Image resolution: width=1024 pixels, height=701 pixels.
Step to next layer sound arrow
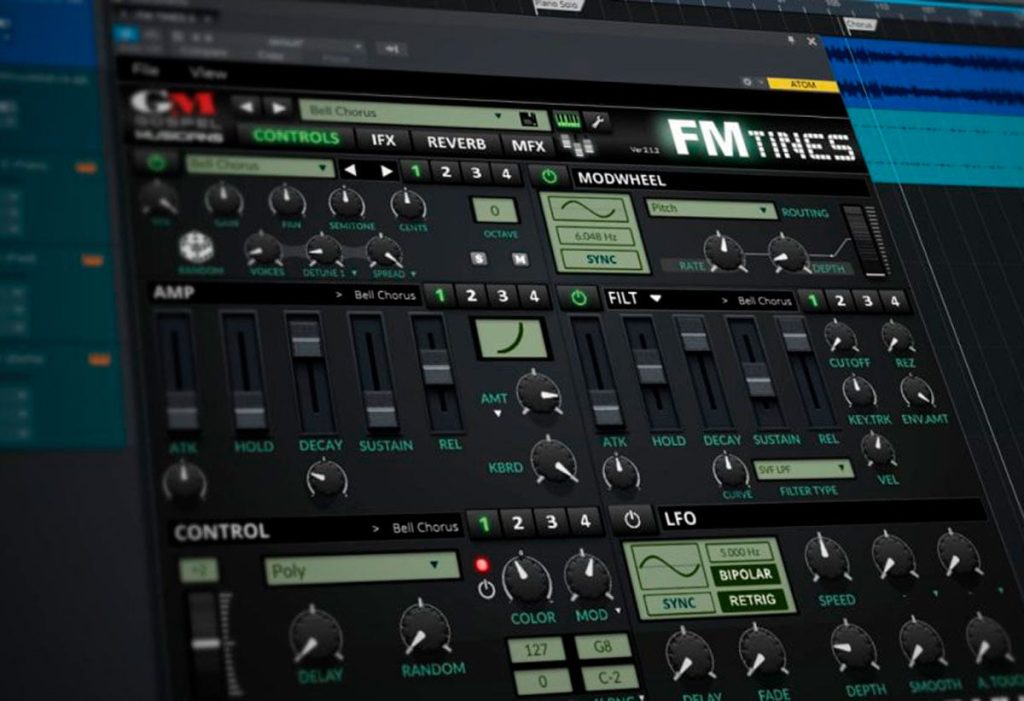(x=387, y=171)
